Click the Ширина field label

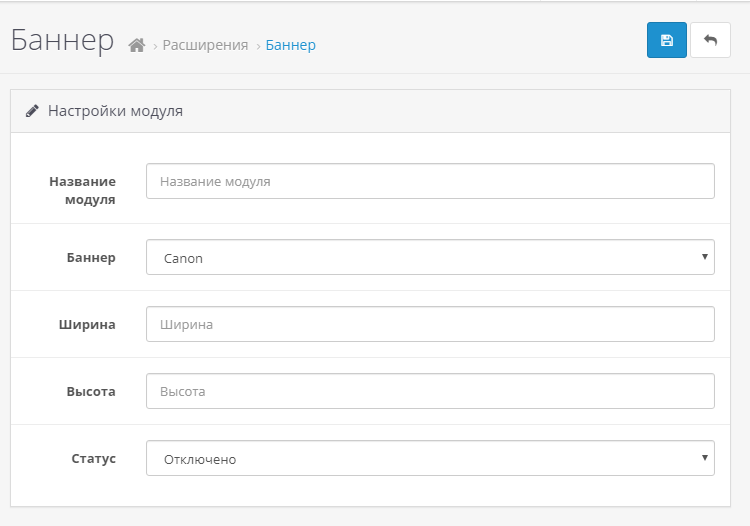[87, 325]
